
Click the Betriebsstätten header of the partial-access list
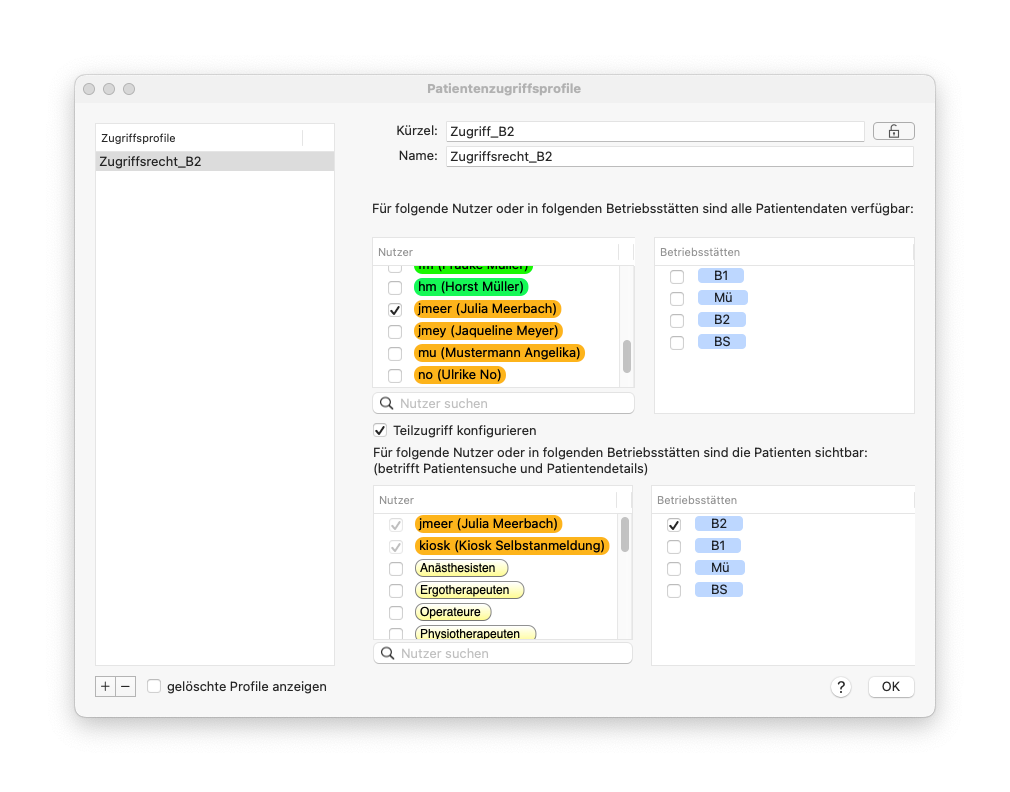click(x=783, y=500)
